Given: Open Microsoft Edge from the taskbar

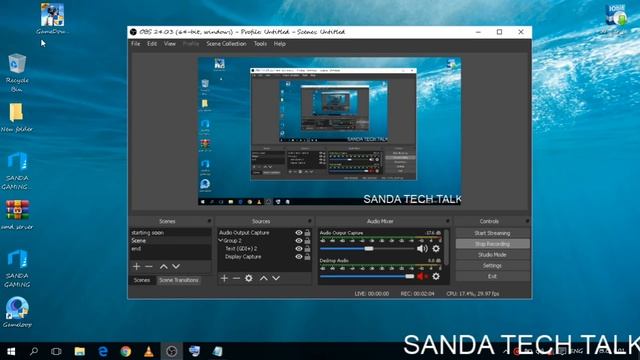Looking at the screenshot, I should coord(103,351).
